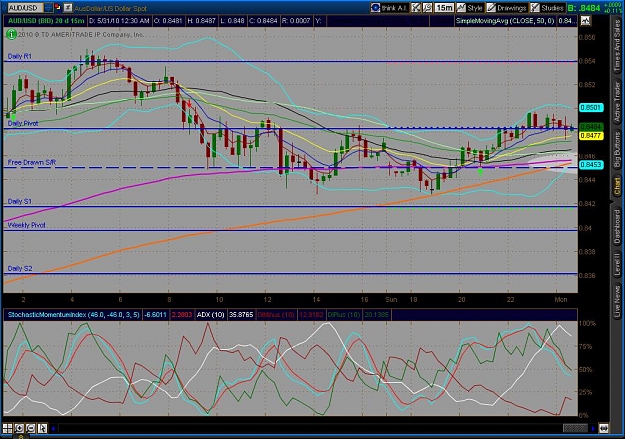Image resolution: width=625 pixels, height=439 pixels.
Task: Click the Daily Pivot line label
Action: point(23,124)
